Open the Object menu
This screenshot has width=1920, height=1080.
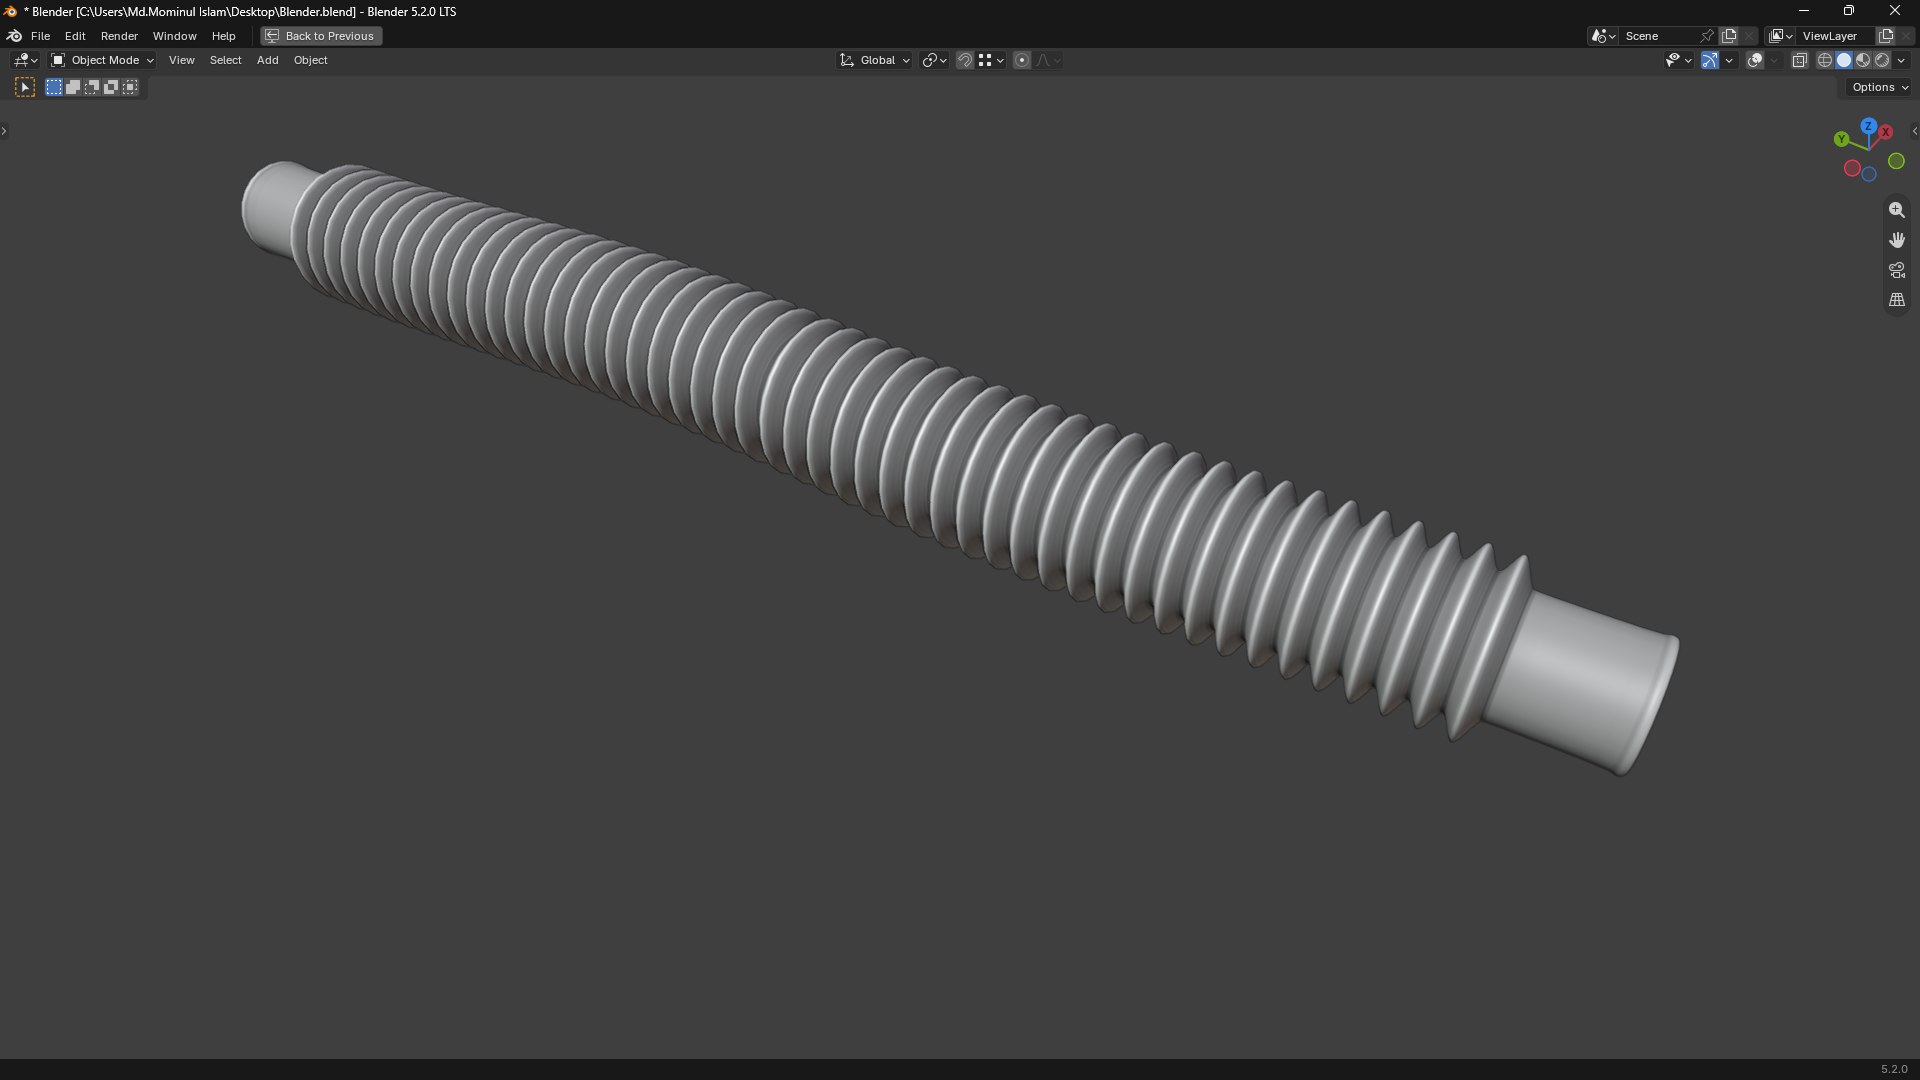click(x=310, y=61)
